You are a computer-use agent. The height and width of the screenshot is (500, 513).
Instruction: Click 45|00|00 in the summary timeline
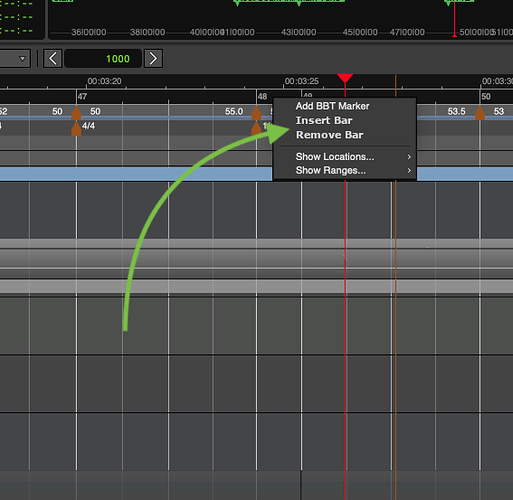[360, 32]
